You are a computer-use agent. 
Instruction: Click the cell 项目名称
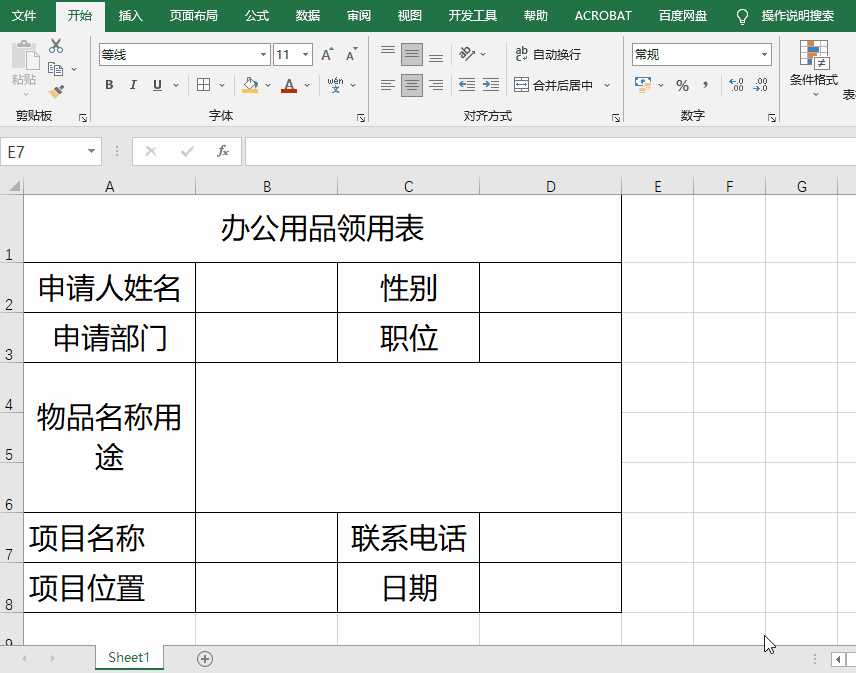tap(109, 538)
